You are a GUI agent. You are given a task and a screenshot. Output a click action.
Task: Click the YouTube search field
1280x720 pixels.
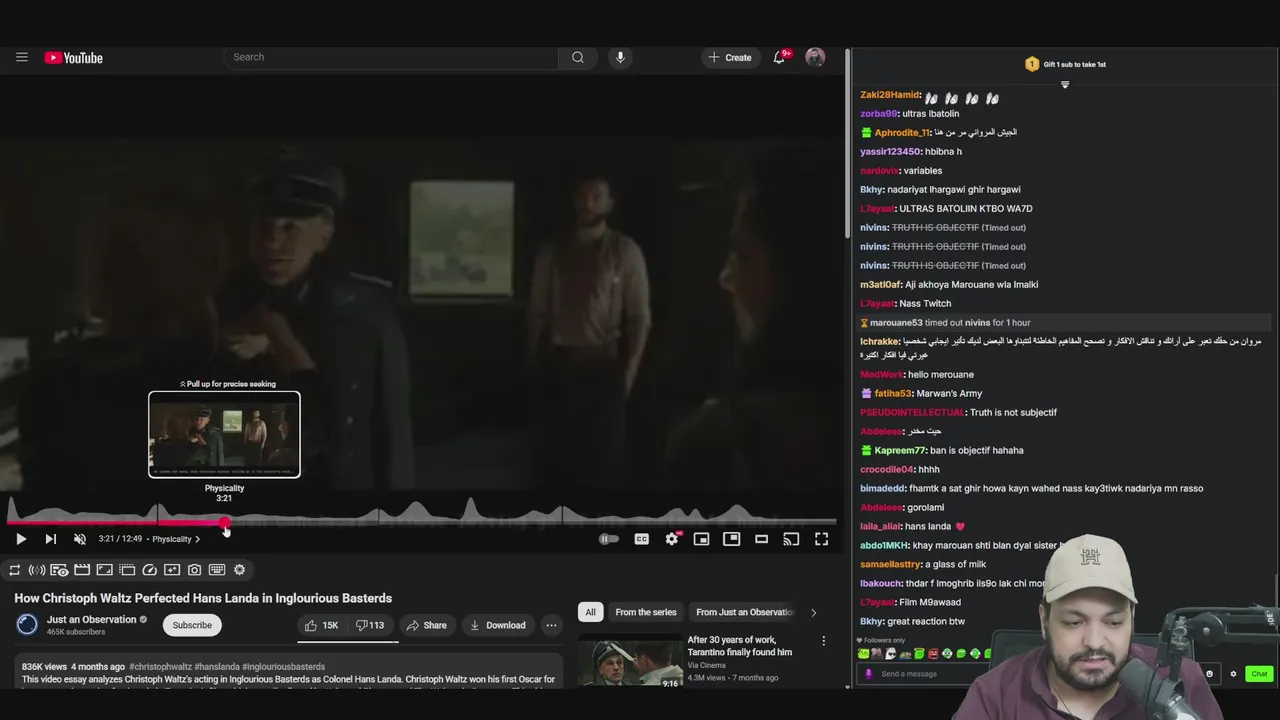pyautogui.click(x=390, y=57)
